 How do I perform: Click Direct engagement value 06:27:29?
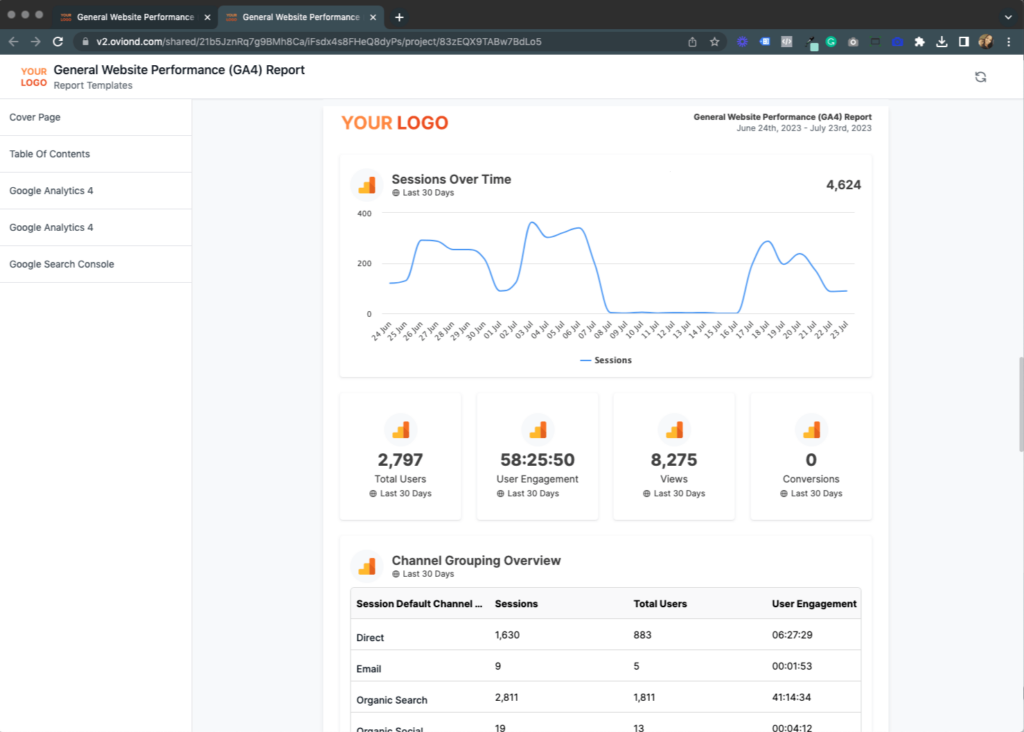(x=792, y=635)
